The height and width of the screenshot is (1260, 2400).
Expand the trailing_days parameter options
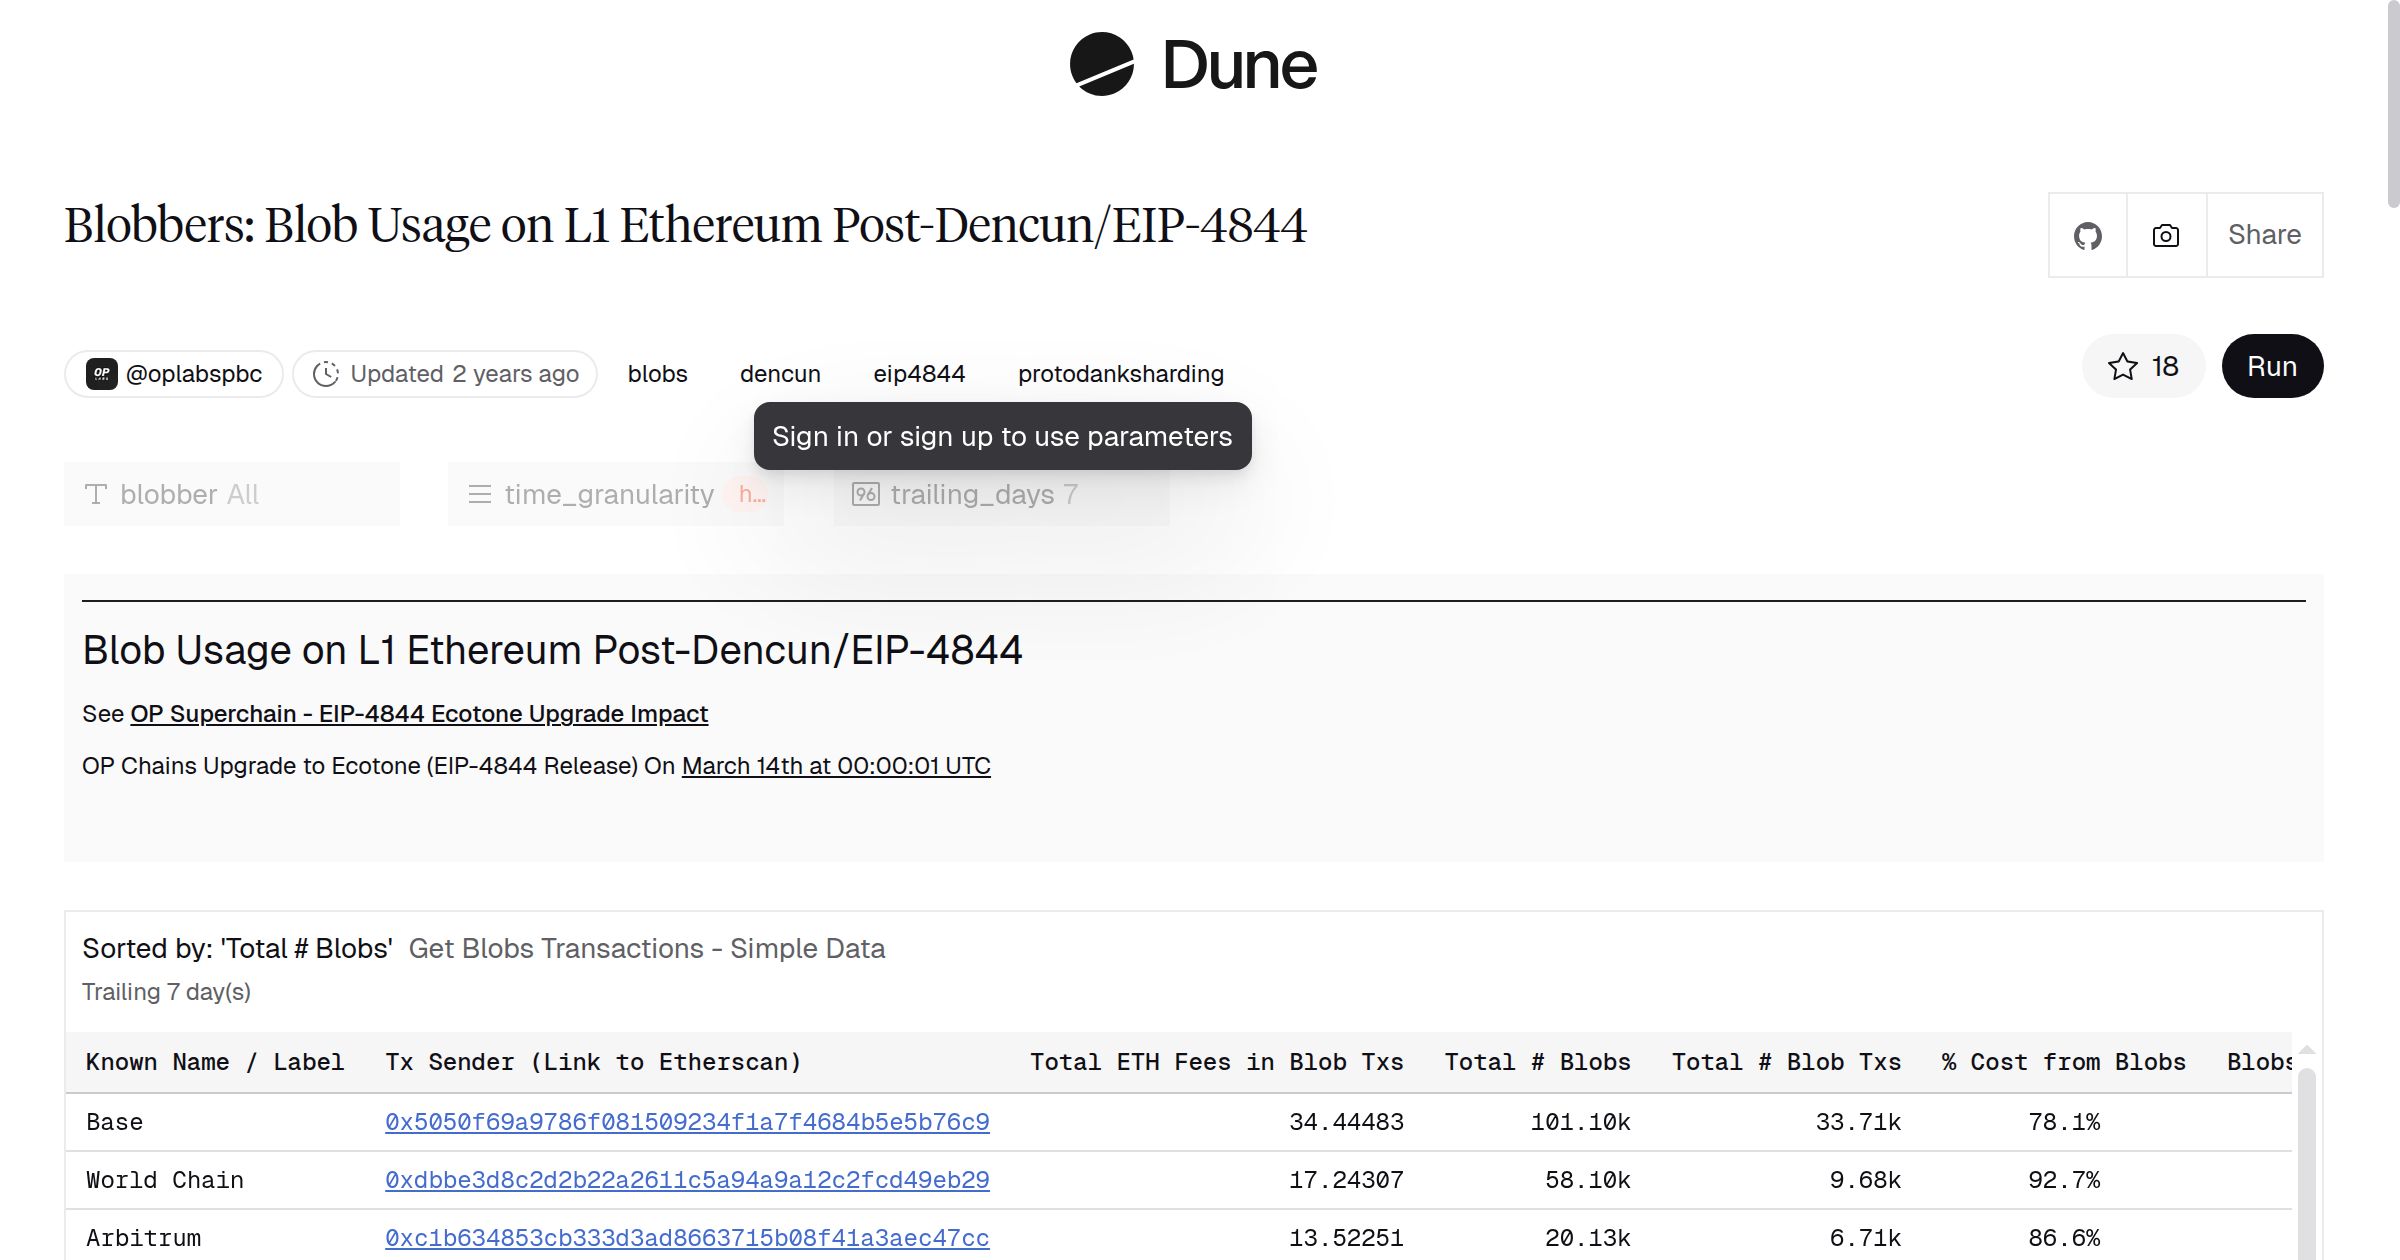click(x=1000, y=493)
